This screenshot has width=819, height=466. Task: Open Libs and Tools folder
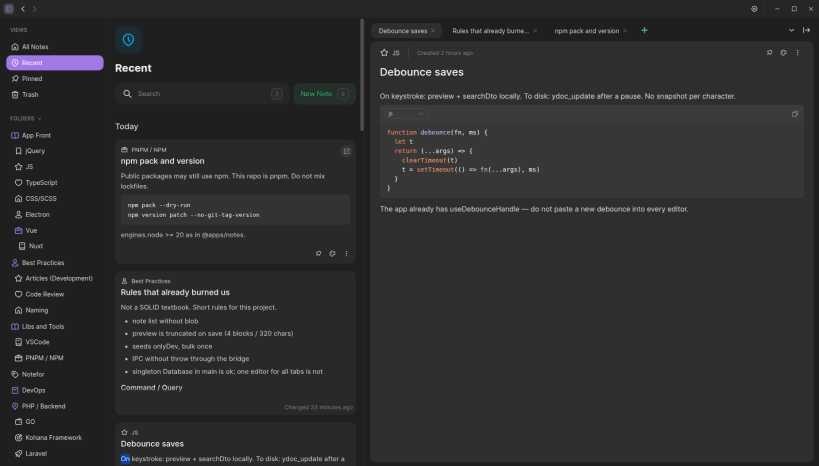[54, 327]
